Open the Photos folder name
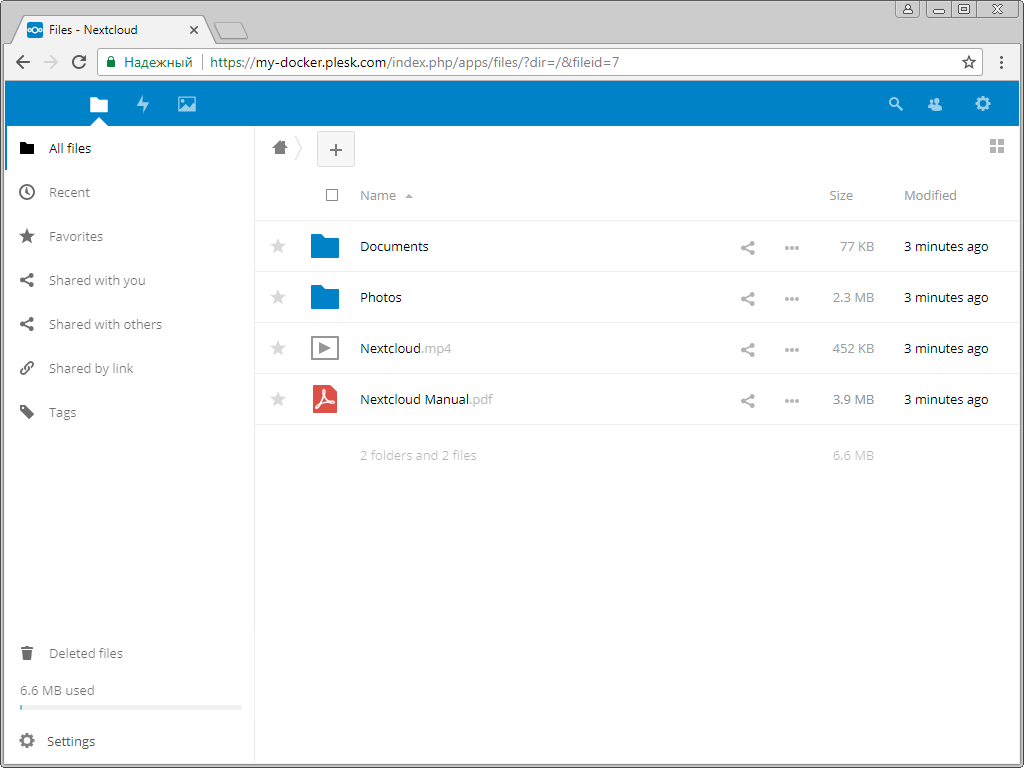 coord(381,297)
